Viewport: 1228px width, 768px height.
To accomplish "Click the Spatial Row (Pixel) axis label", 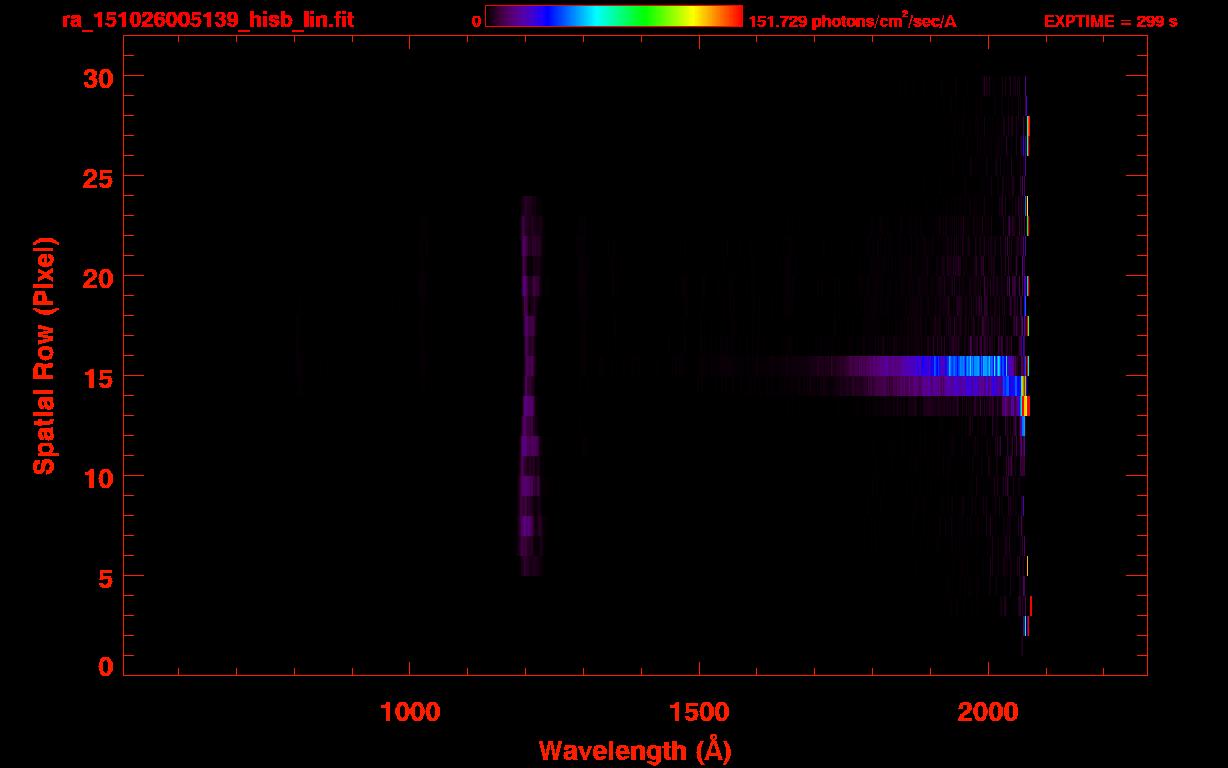I will tap(44, 356).
